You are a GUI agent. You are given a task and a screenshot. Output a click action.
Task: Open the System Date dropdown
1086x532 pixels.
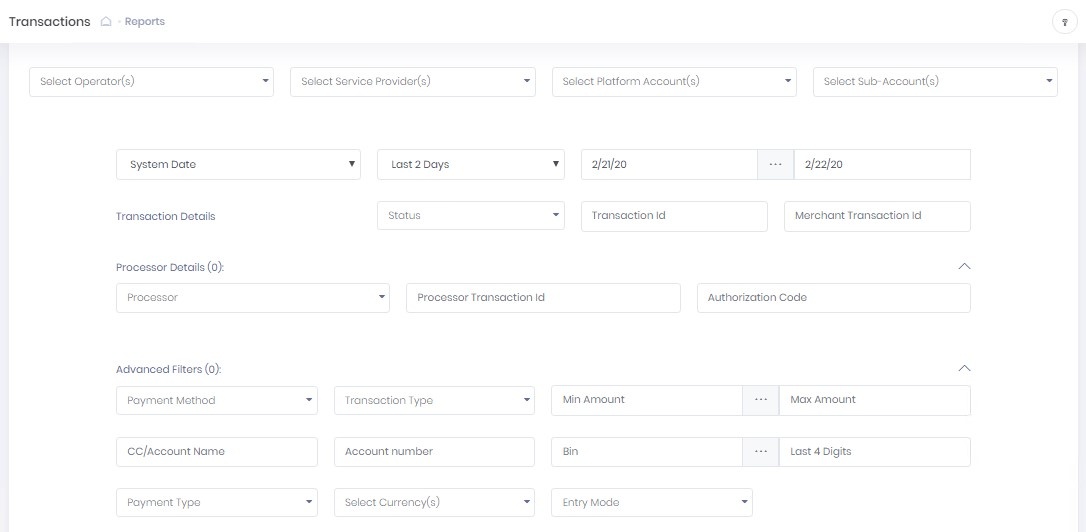click(238, 165)
